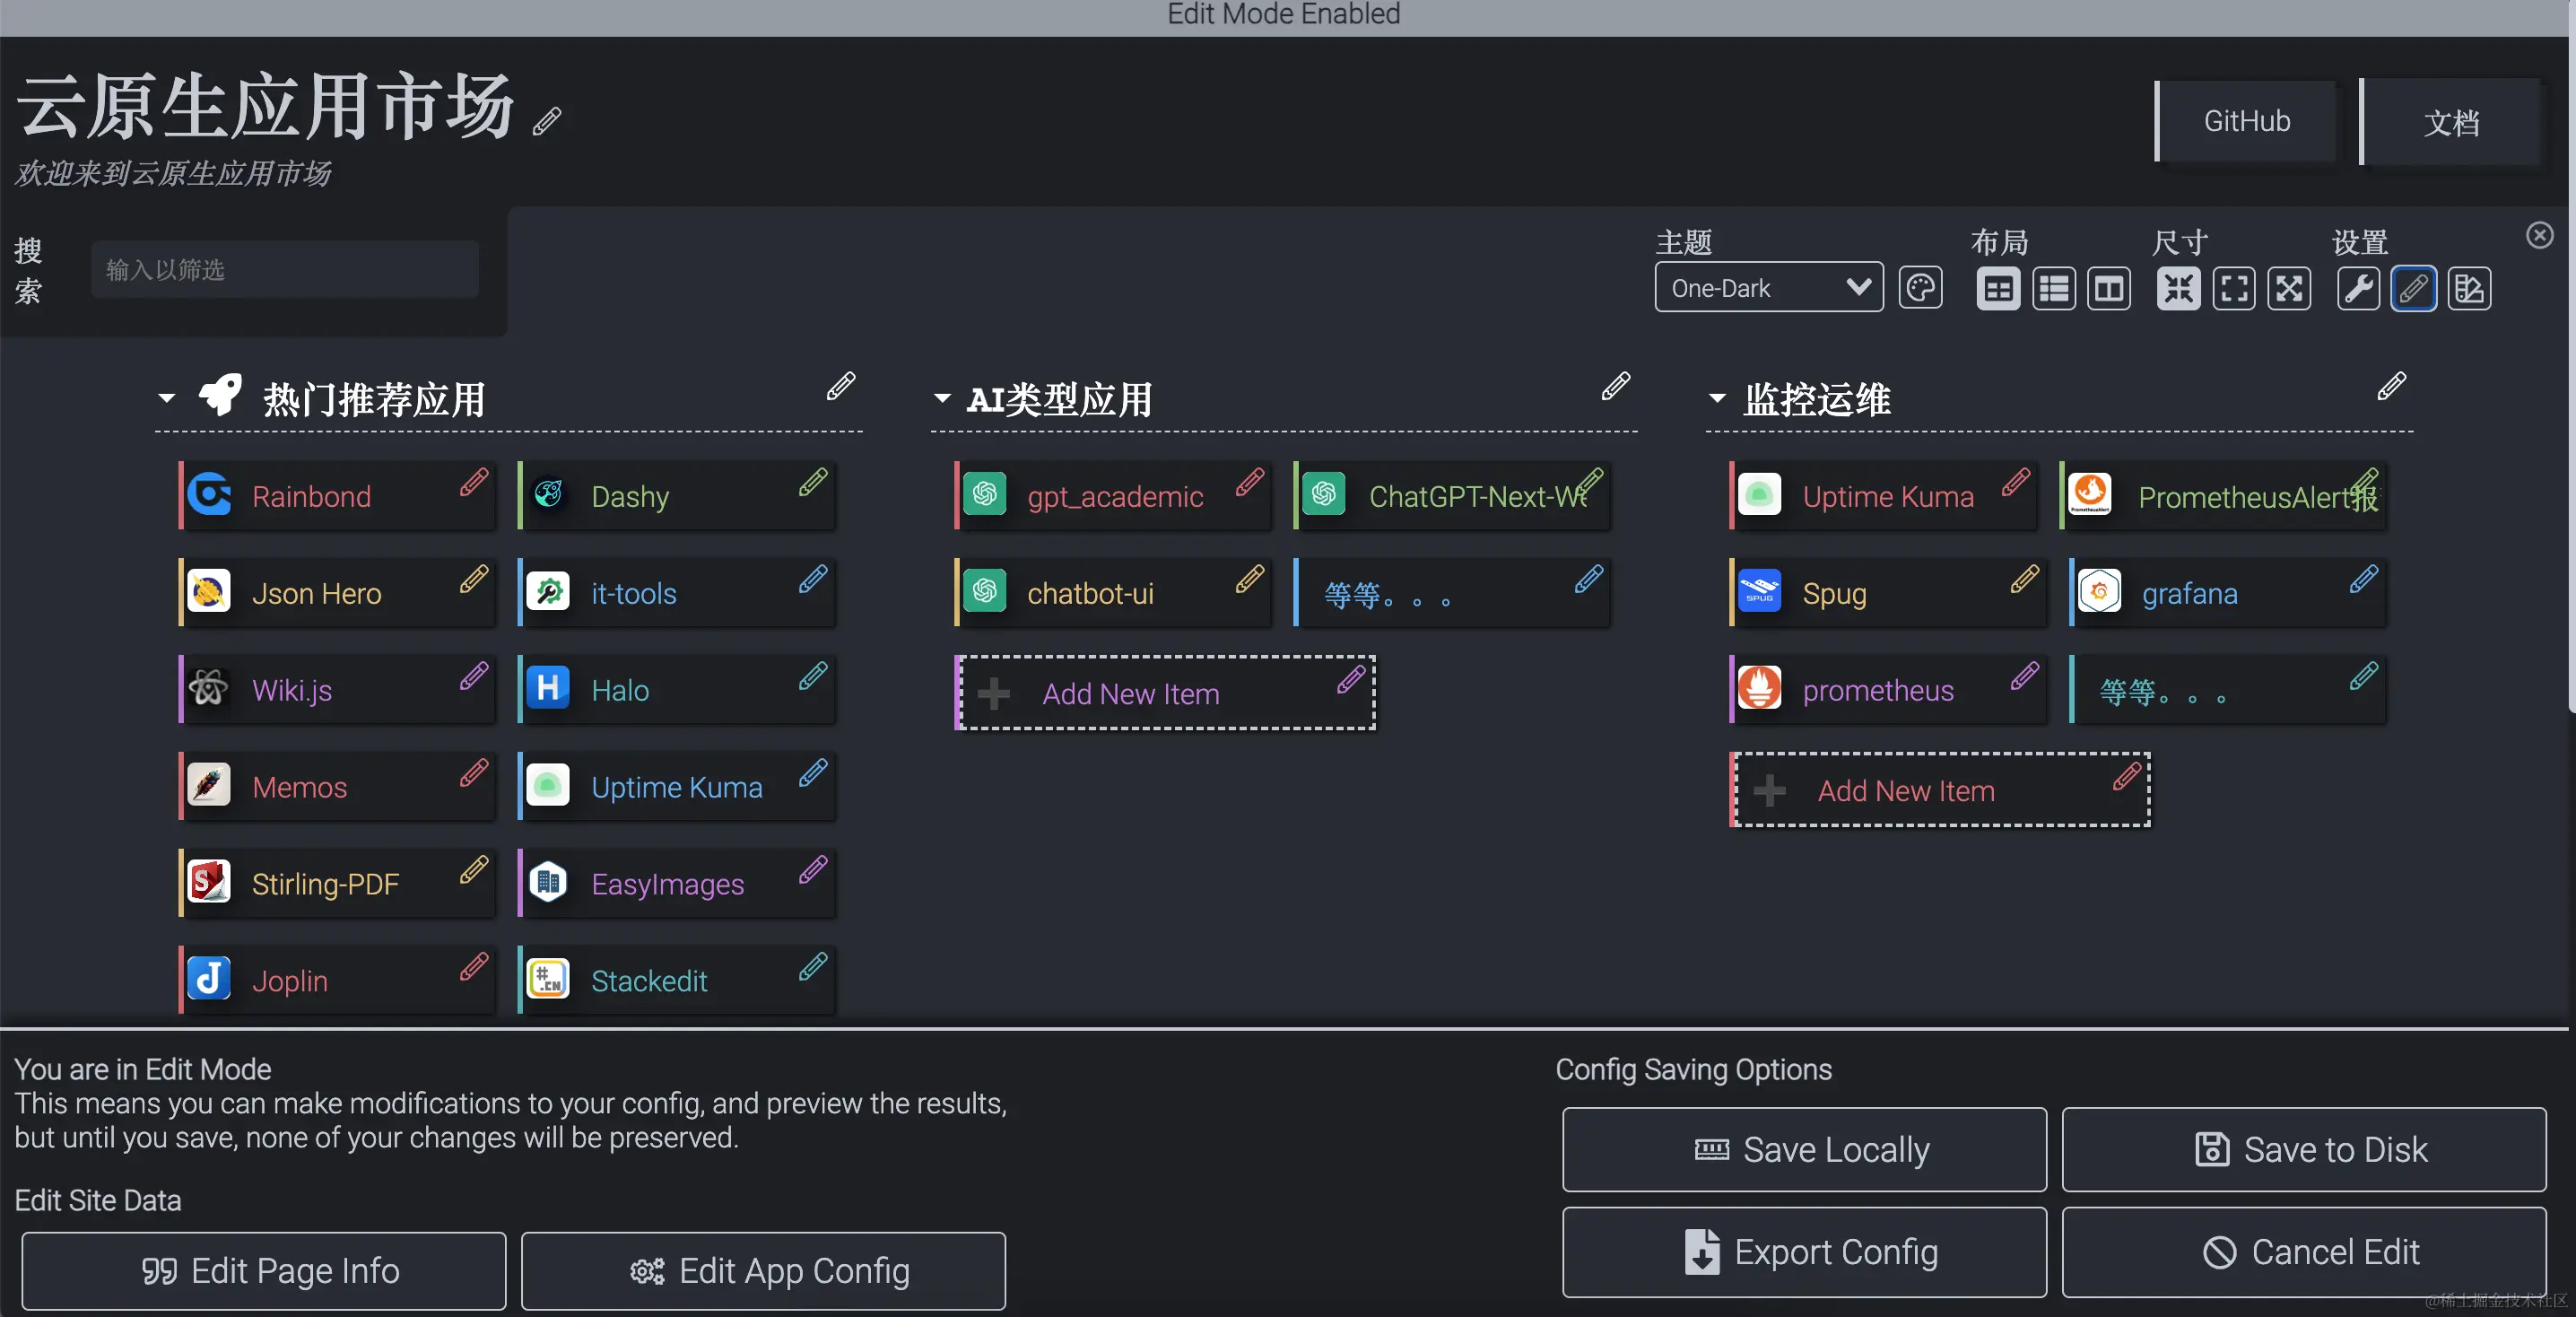Open Edit App Config
This screenshot has width=2576, height=1317.
pos(763,1270)
